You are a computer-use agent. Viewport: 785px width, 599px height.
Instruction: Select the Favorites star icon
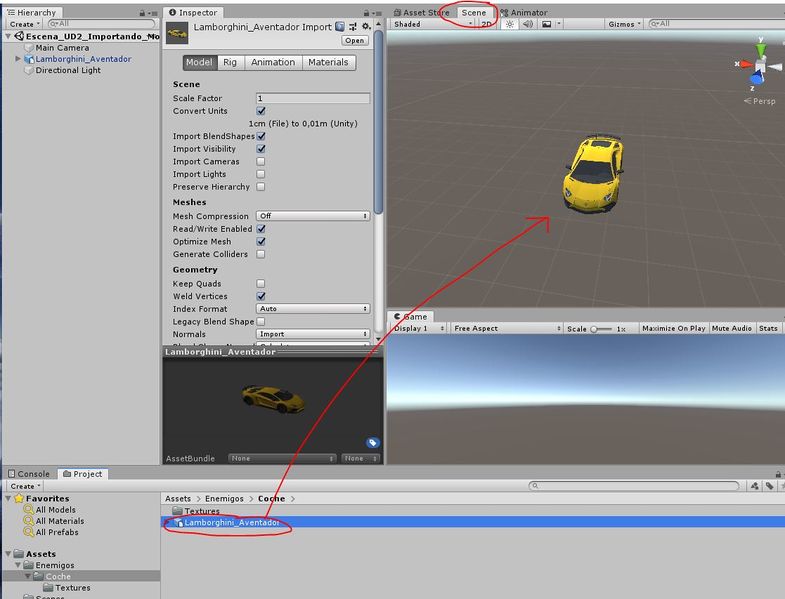(19, 498)
